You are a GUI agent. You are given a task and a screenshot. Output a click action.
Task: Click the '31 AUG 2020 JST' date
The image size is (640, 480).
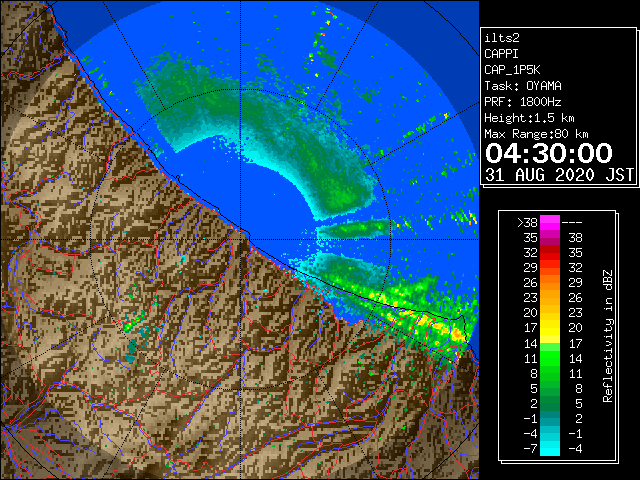[559, 175]
